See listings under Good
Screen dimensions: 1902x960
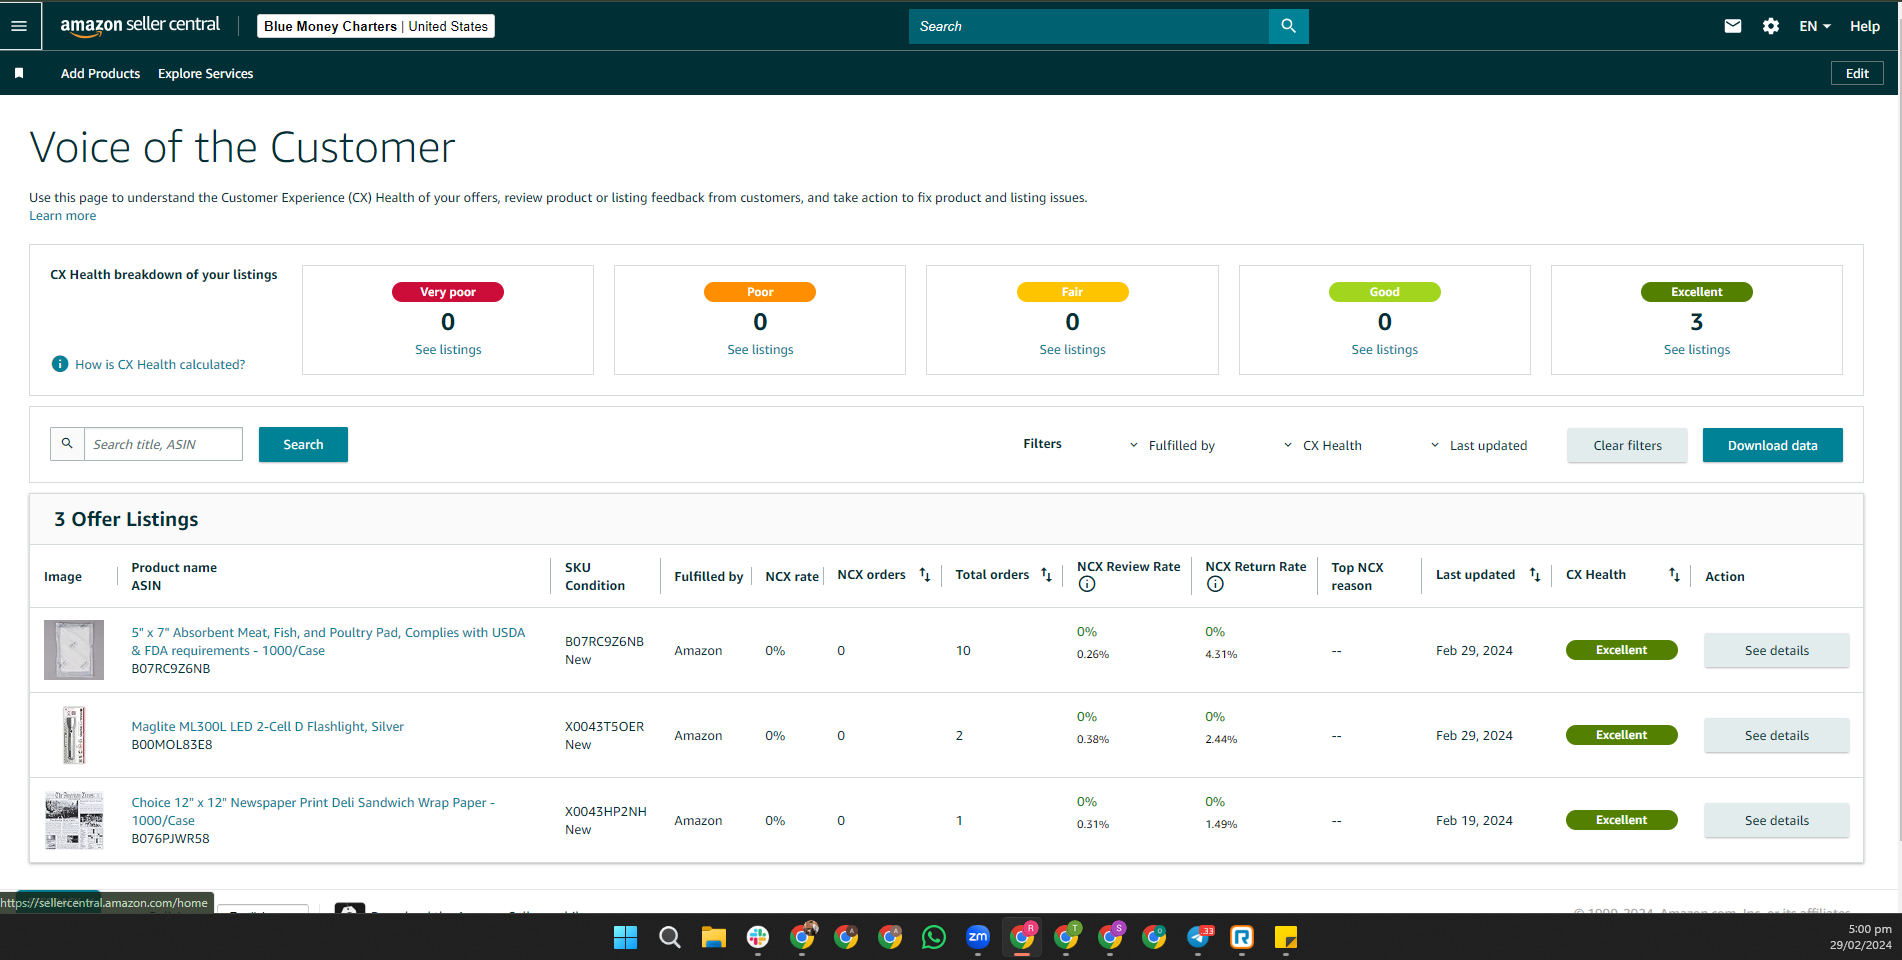pos(1384,349)
